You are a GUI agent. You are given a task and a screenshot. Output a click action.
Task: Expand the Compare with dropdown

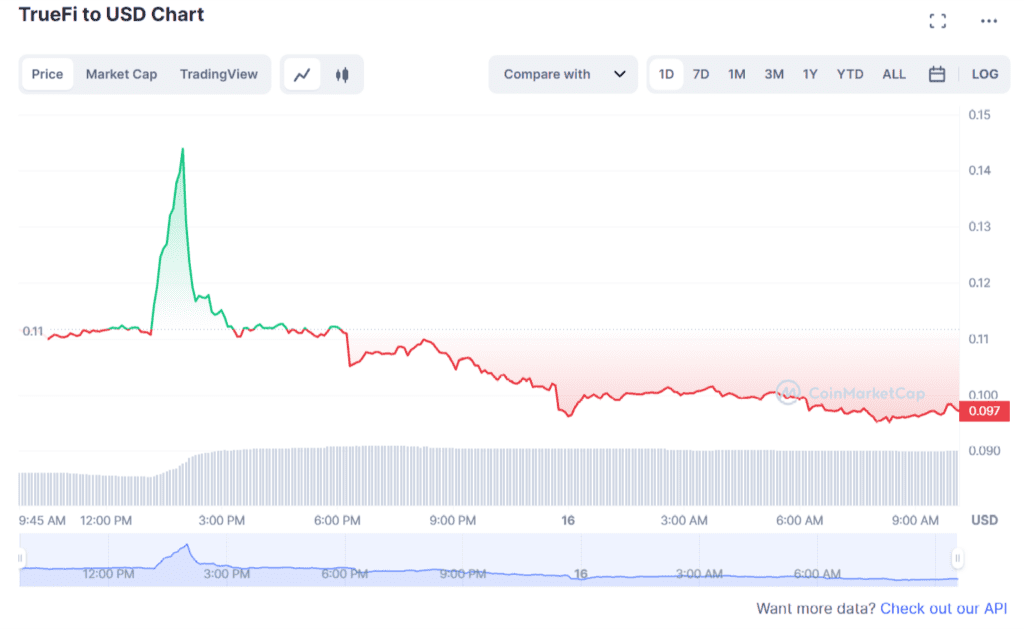[563, 74]
